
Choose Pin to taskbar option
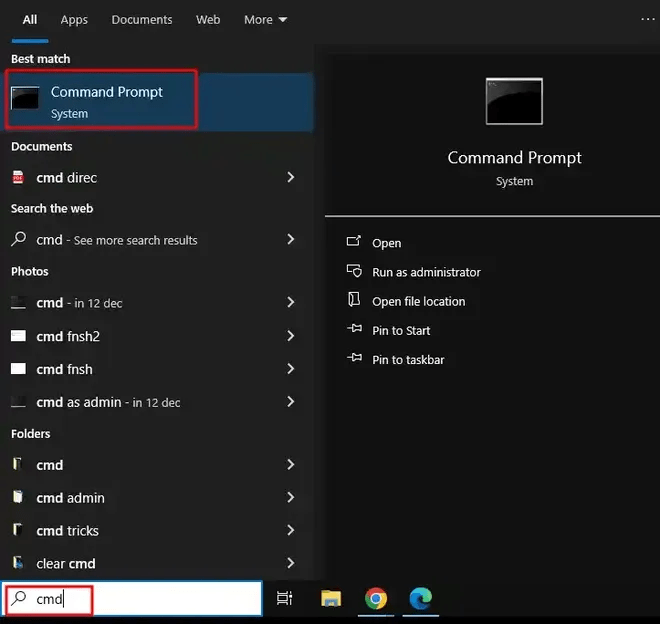click(408, 359)
